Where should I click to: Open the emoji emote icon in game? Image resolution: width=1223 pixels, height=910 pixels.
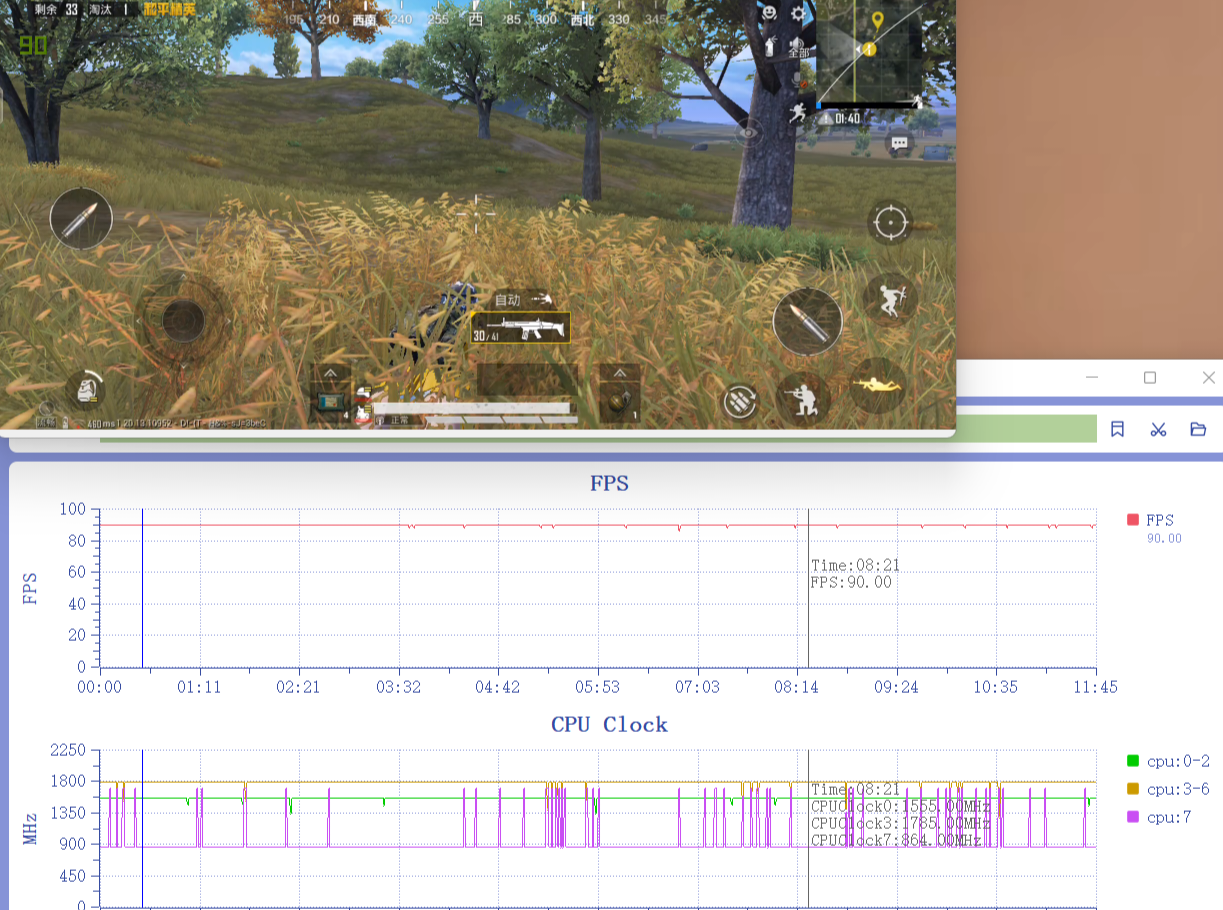(769, 13)
